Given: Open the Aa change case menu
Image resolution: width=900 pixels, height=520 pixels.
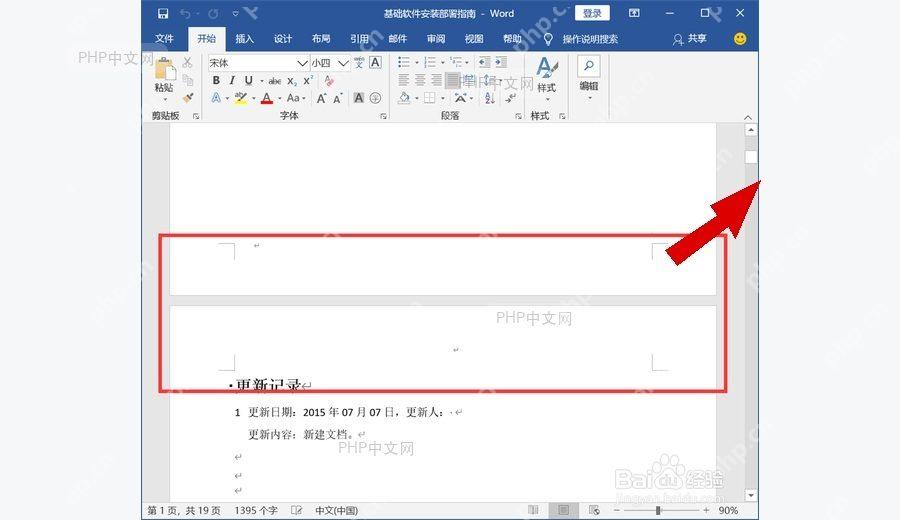Looking at the screenshot, I should pos(296,98).
